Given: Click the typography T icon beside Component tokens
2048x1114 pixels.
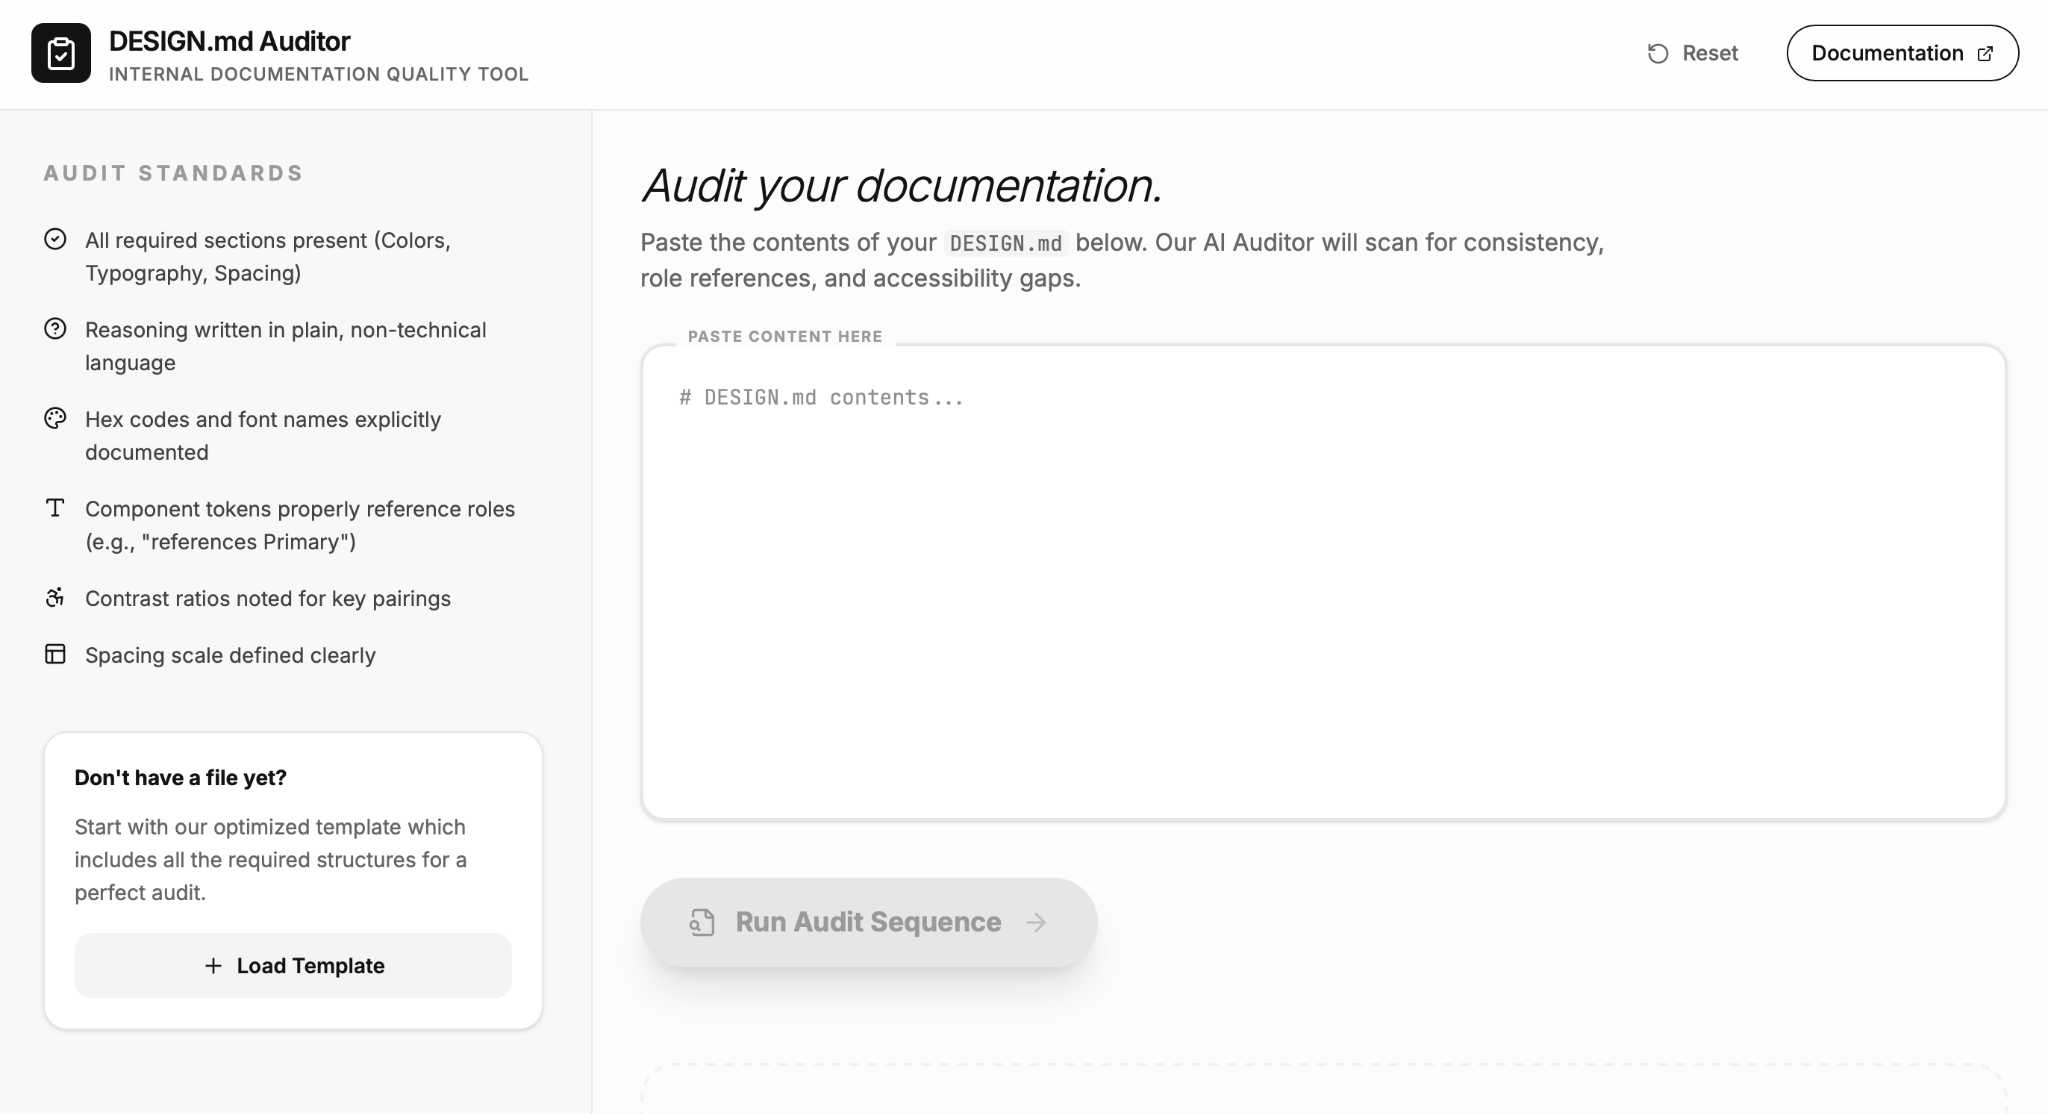Looking at the screenshot, I should 55,508.
